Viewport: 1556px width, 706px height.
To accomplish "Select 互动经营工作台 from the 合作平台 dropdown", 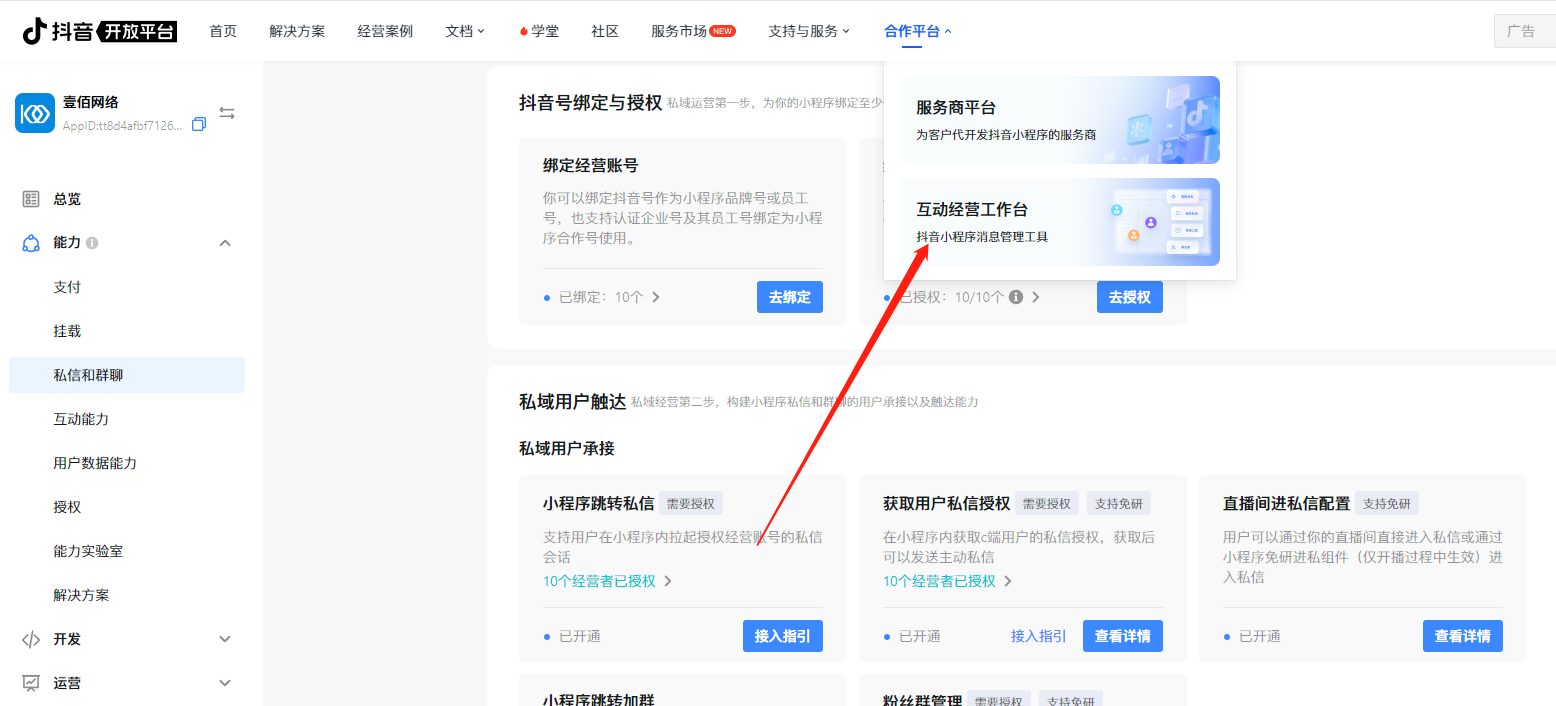I will [1060, 222].
